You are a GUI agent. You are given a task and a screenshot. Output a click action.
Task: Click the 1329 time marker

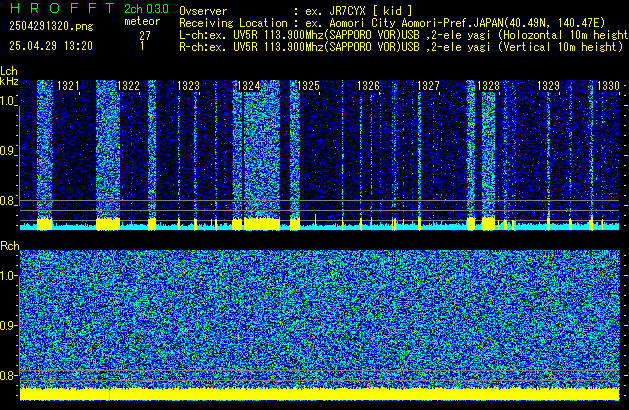(548, 86)
